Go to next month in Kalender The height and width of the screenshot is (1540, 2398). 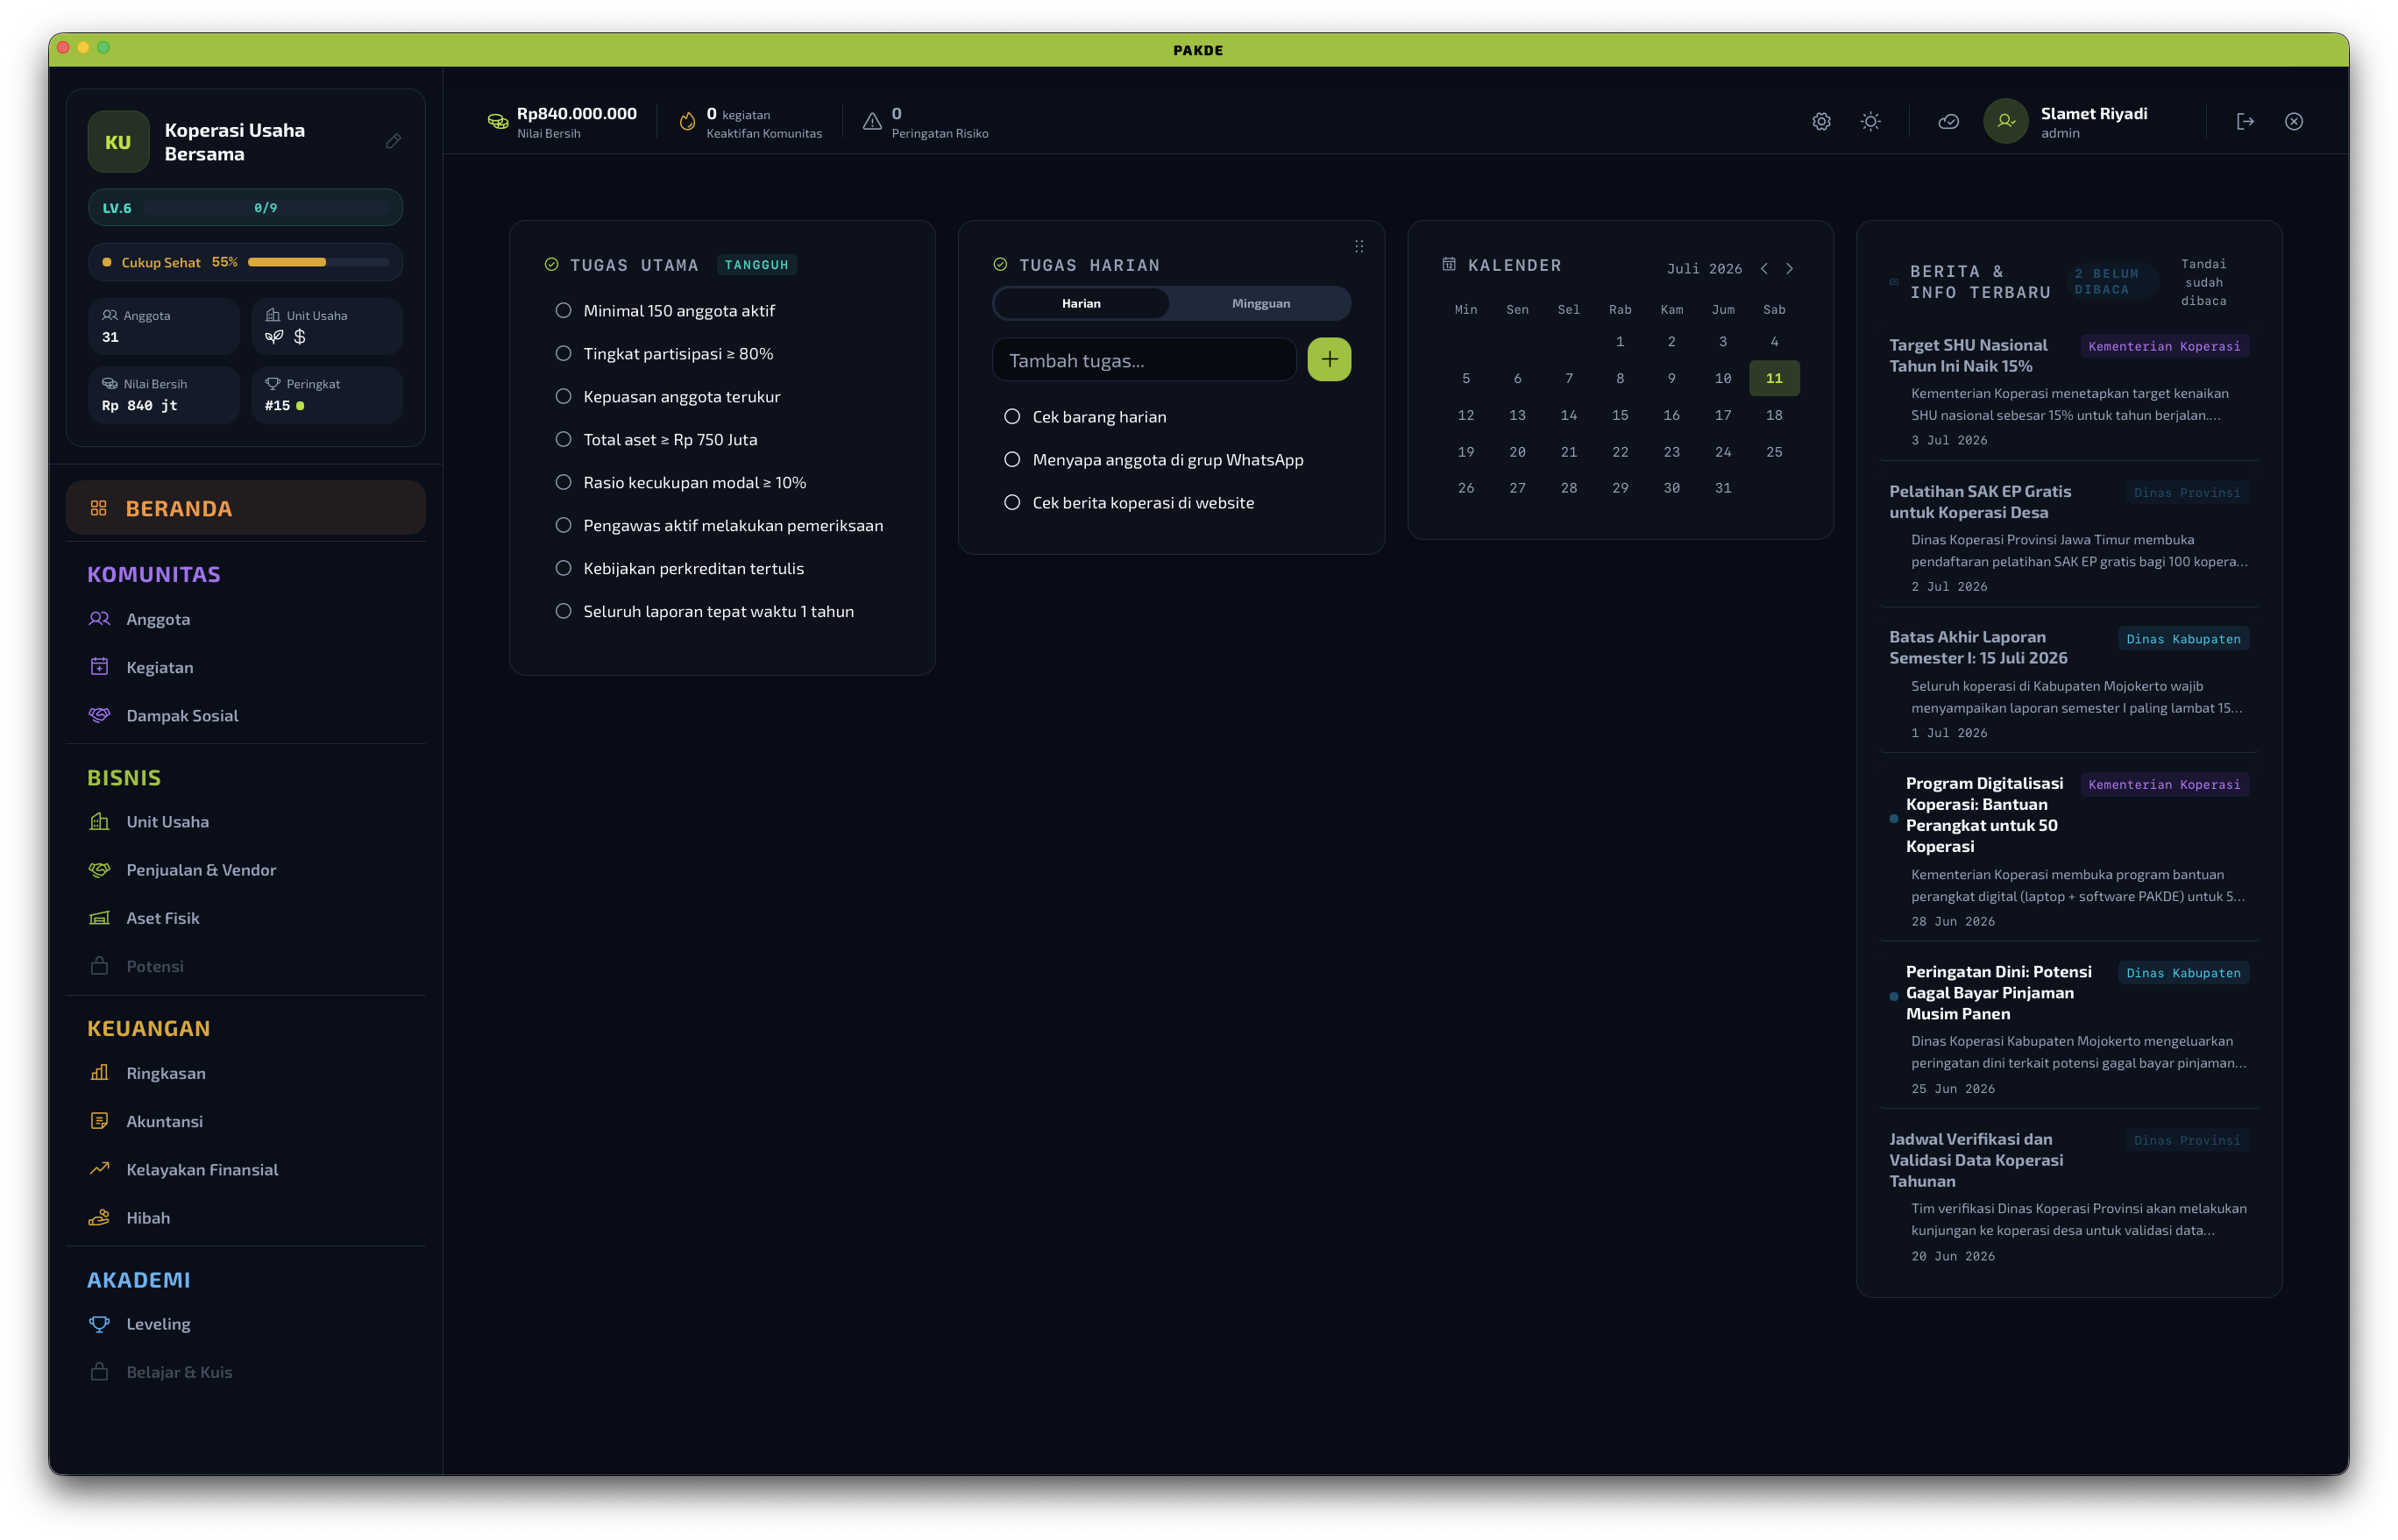[1790, 268]
